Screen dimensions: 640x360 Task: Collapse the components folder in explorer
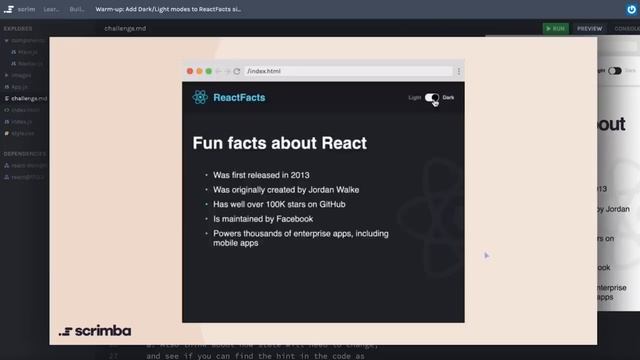point(7,40)
